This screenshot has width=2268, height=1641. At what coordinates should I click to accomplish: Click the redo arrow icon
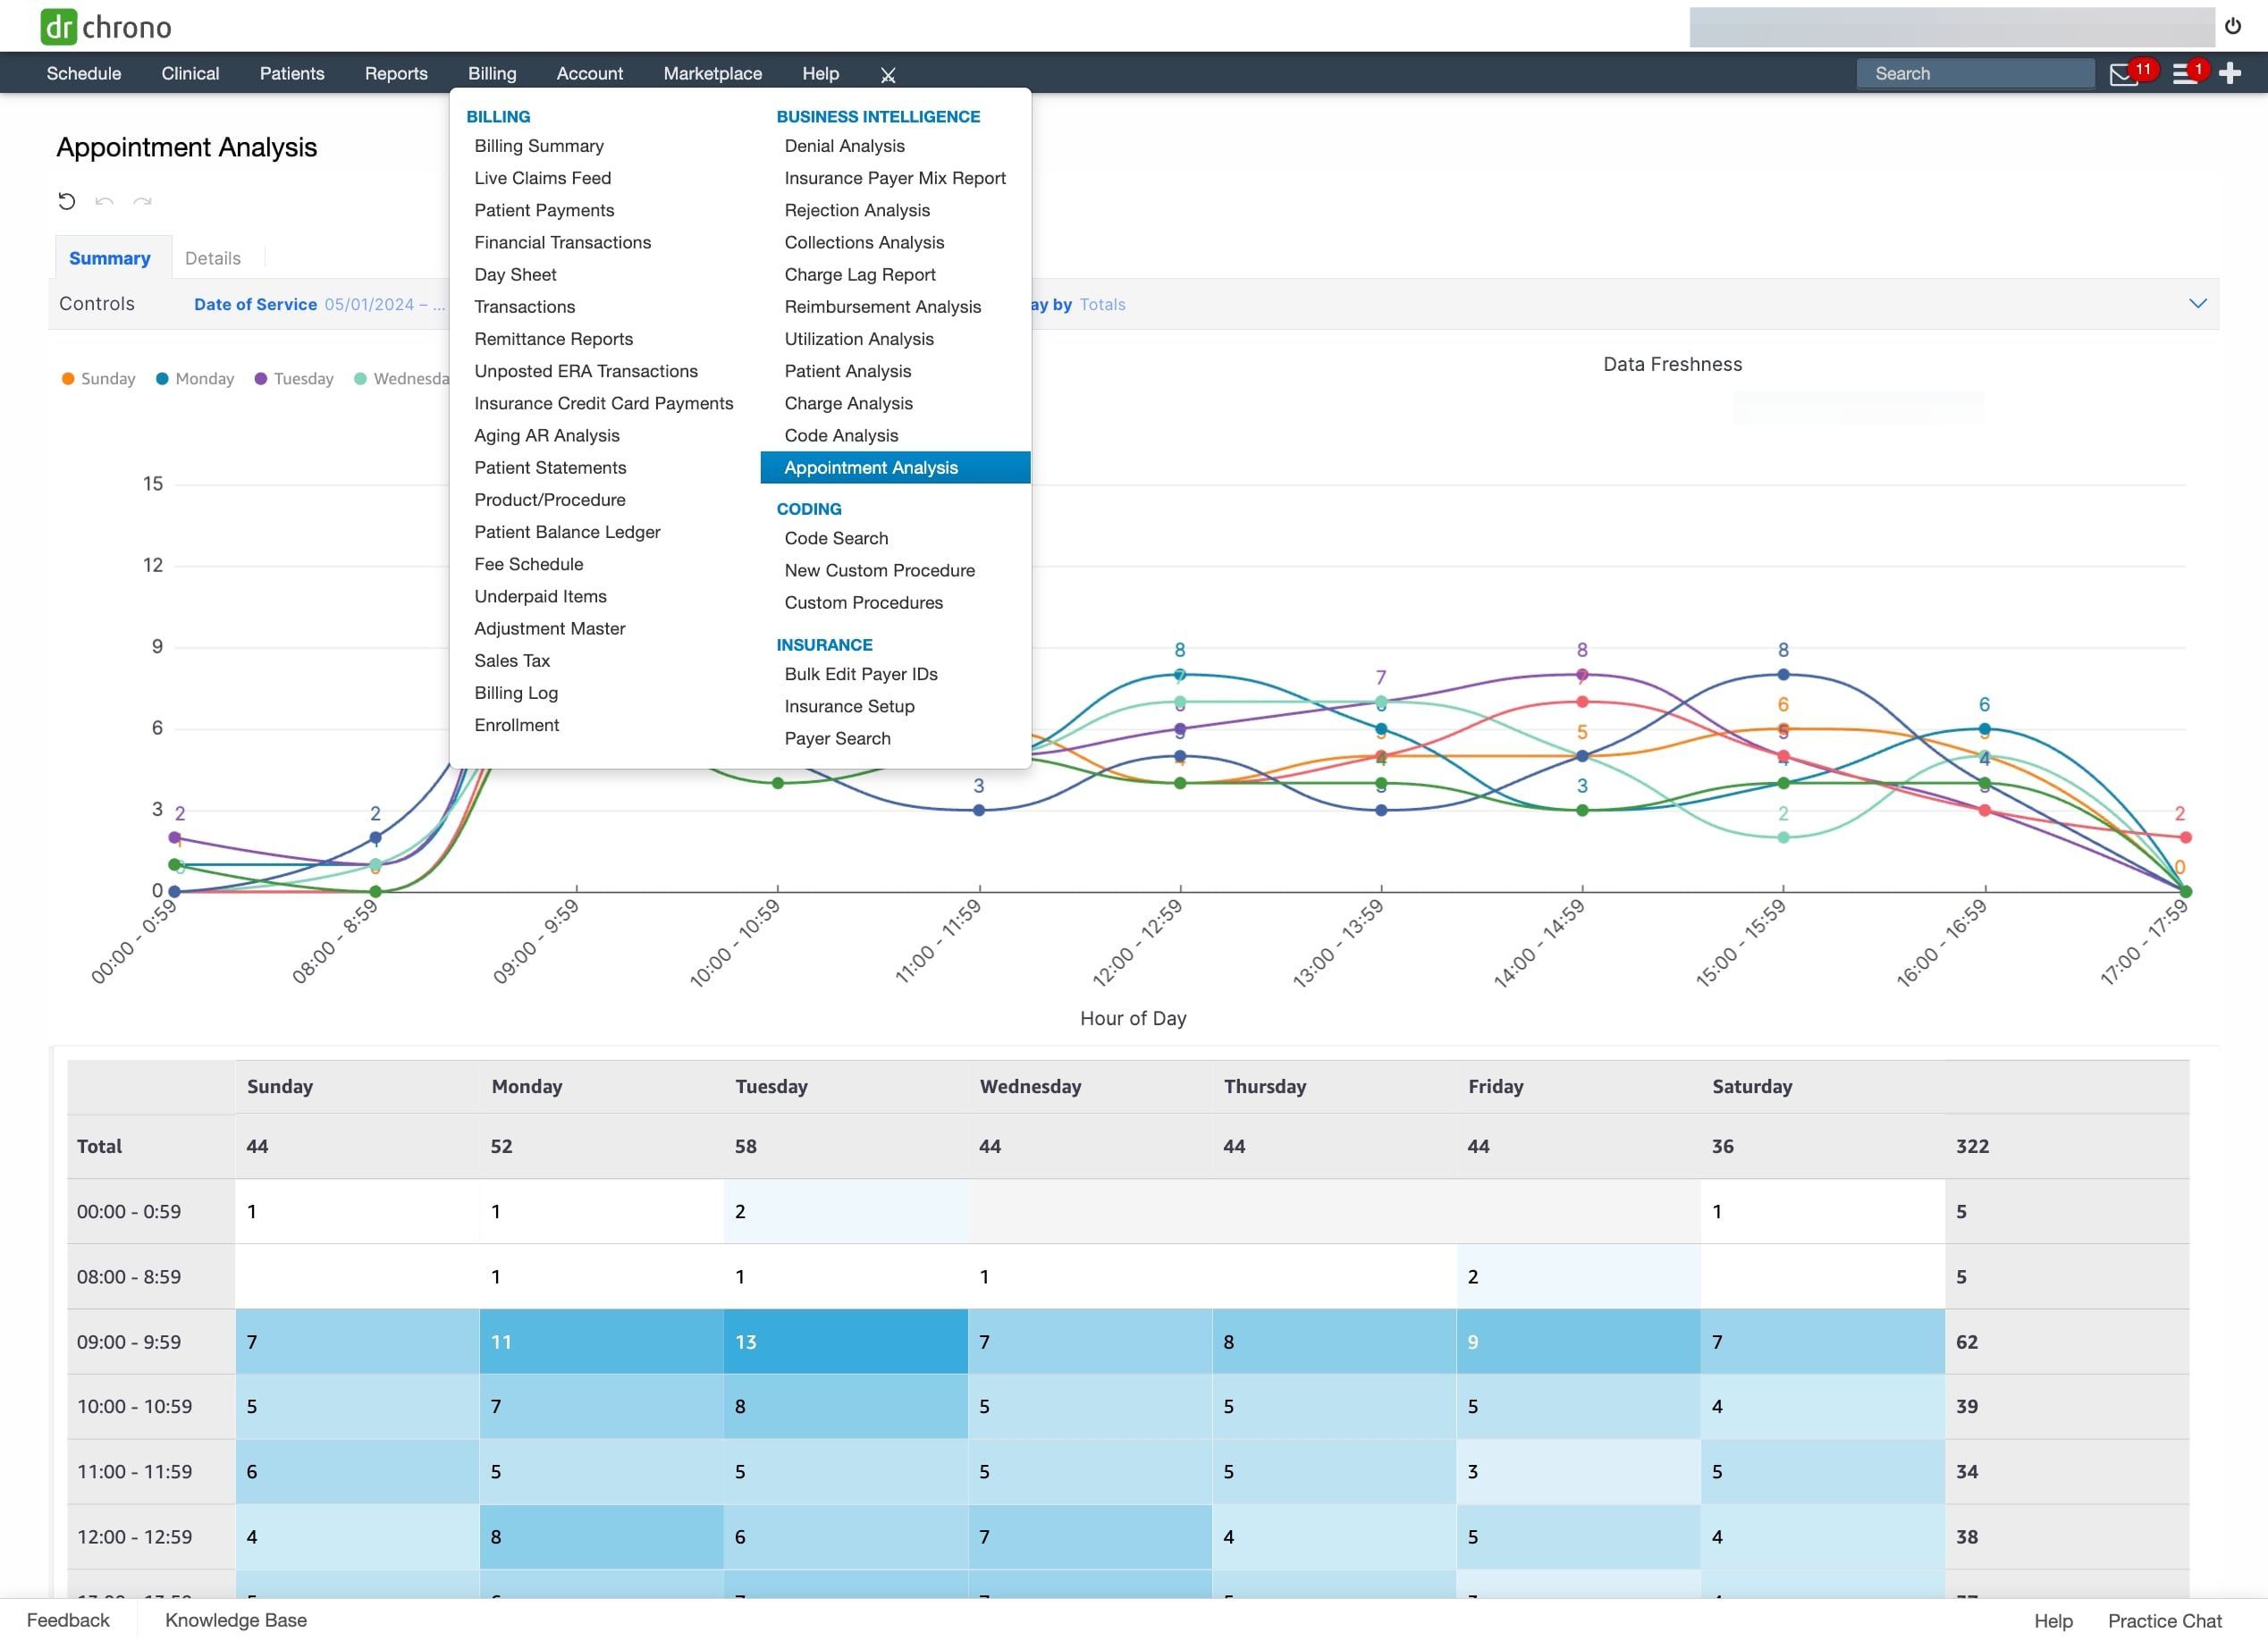(142, 201)
